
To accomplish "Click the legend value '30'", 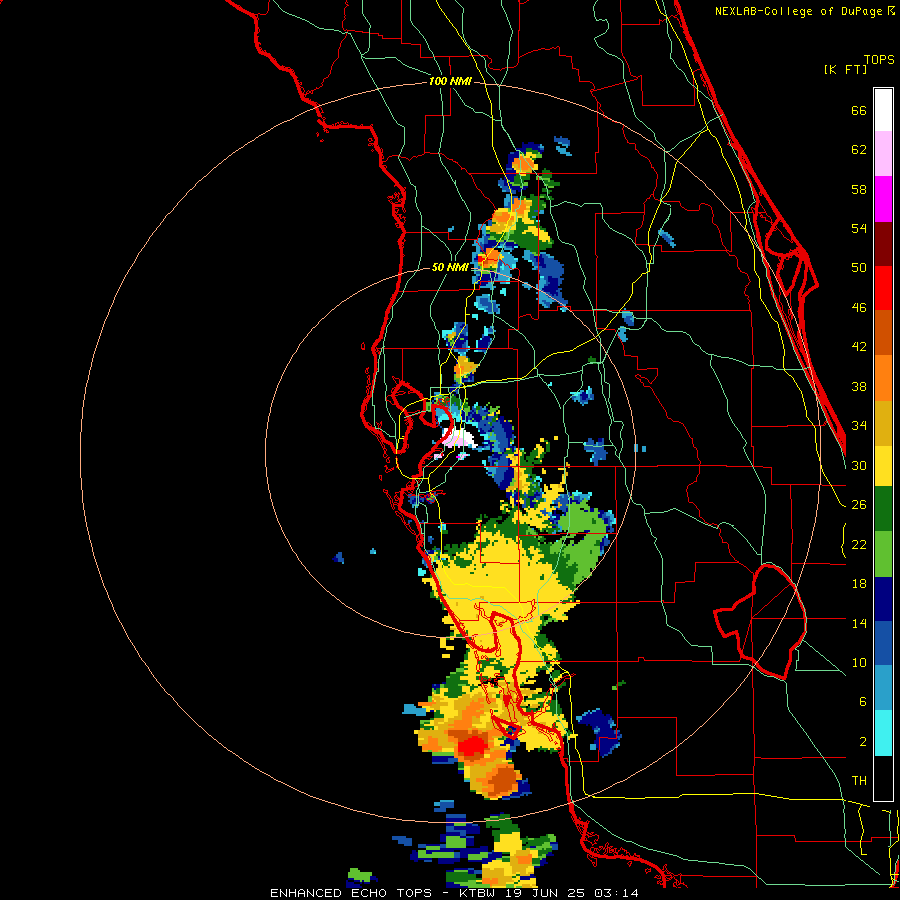I will tap(859, 465).
